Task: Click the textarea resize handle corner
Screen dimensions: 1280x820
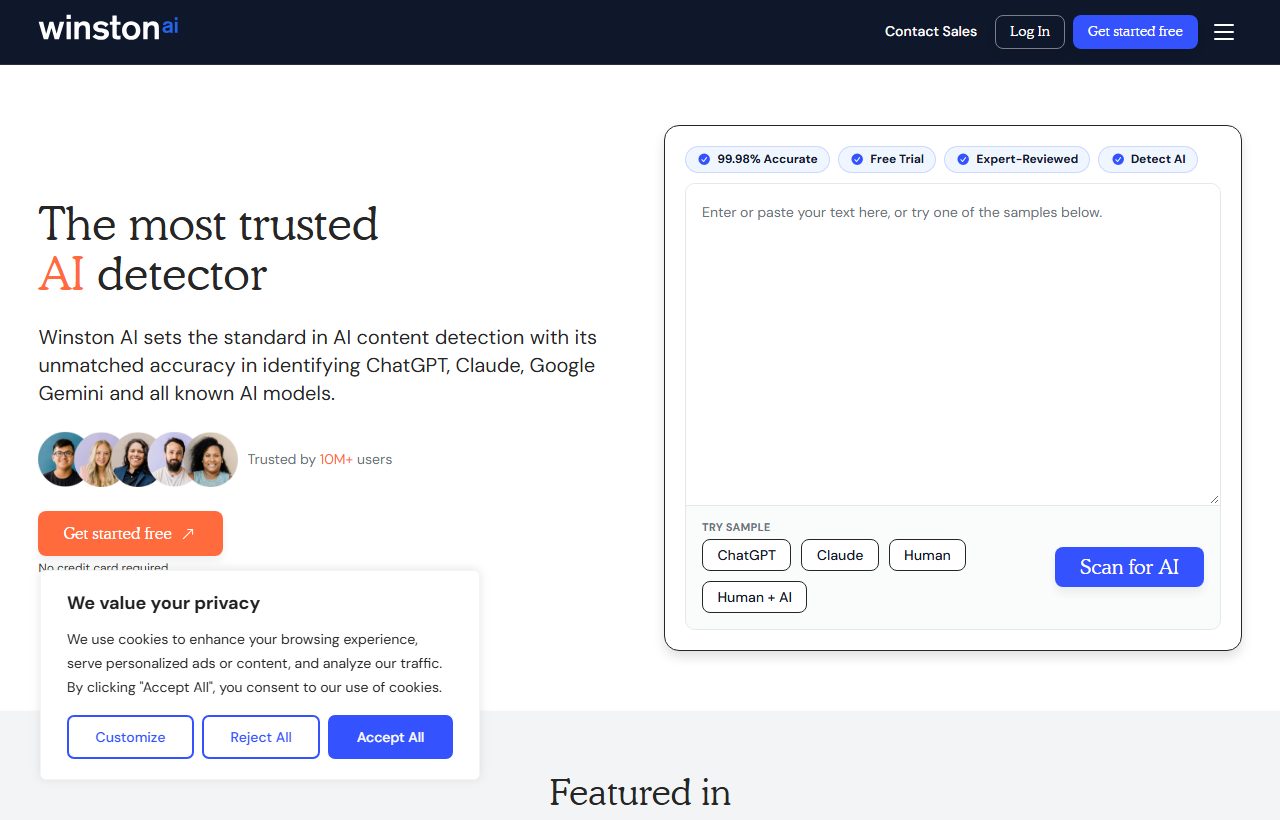Action: point(1214,499)
